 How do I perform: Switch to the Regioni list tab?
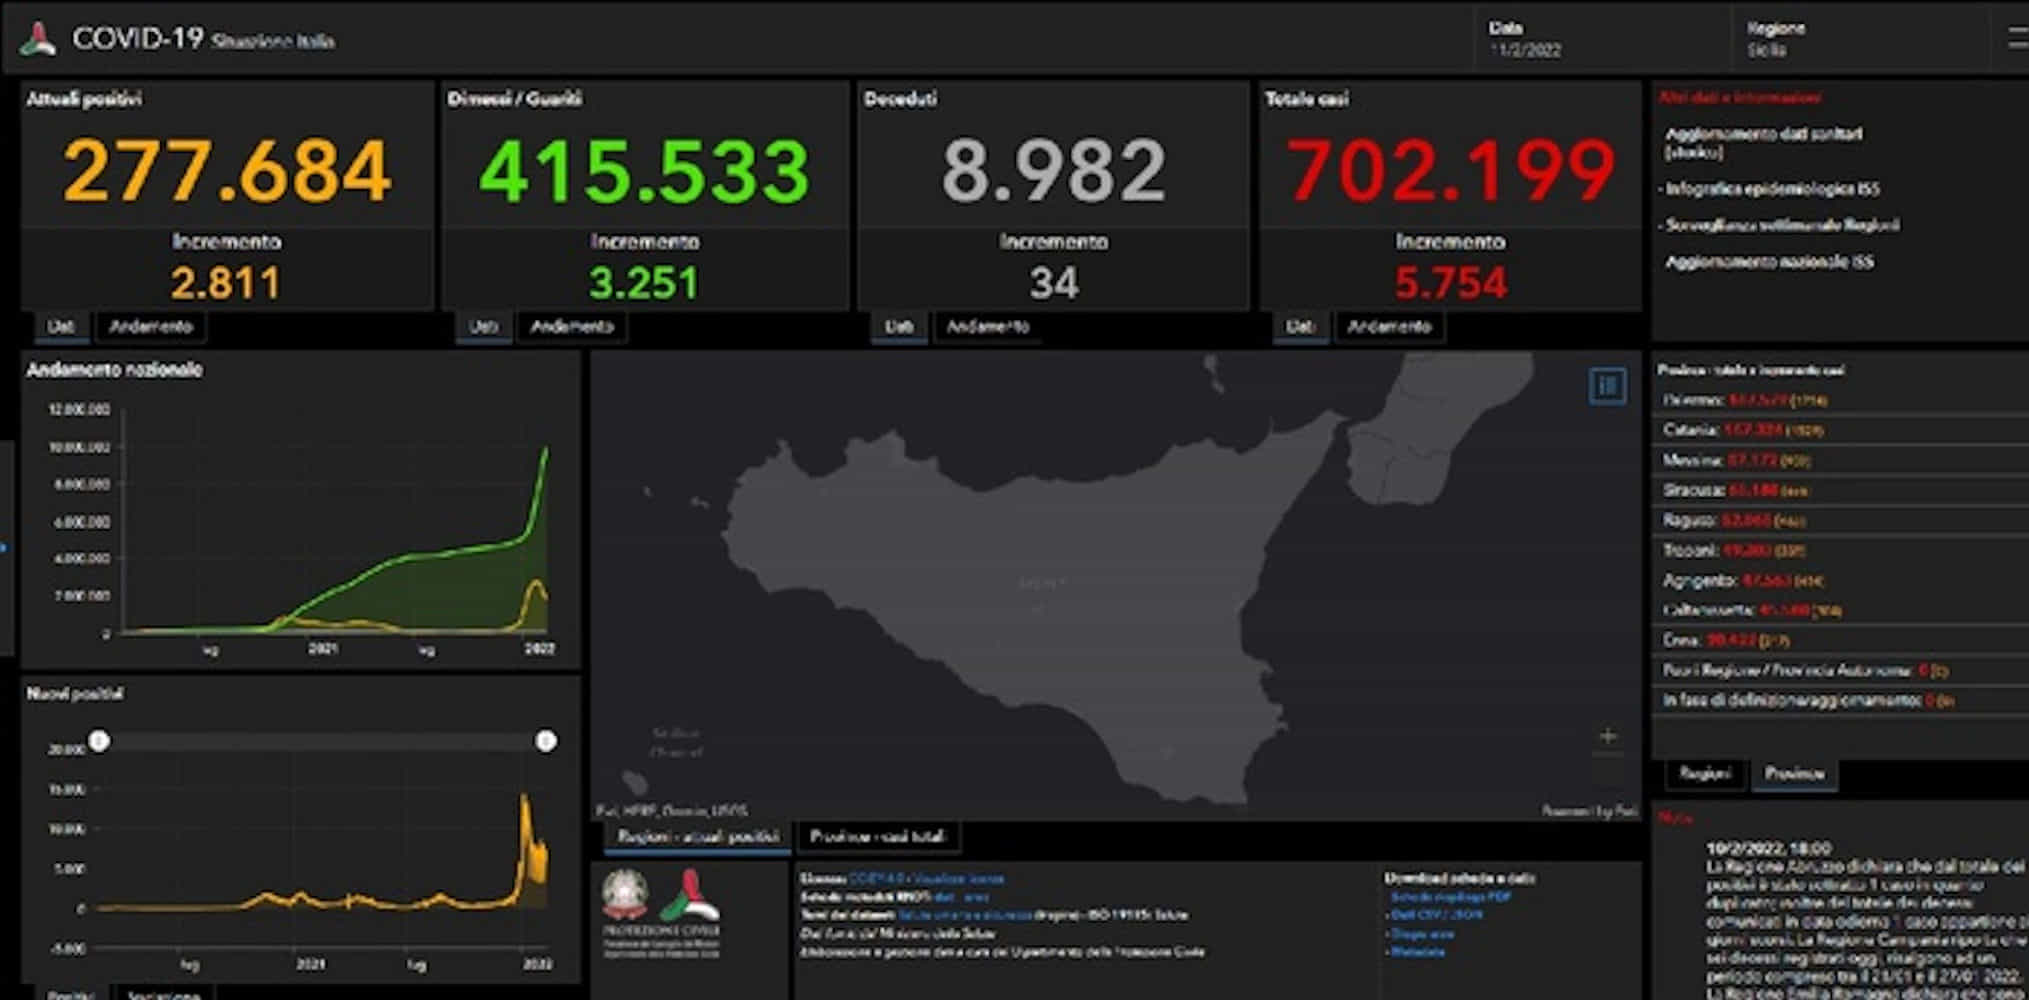(1705, 774)
